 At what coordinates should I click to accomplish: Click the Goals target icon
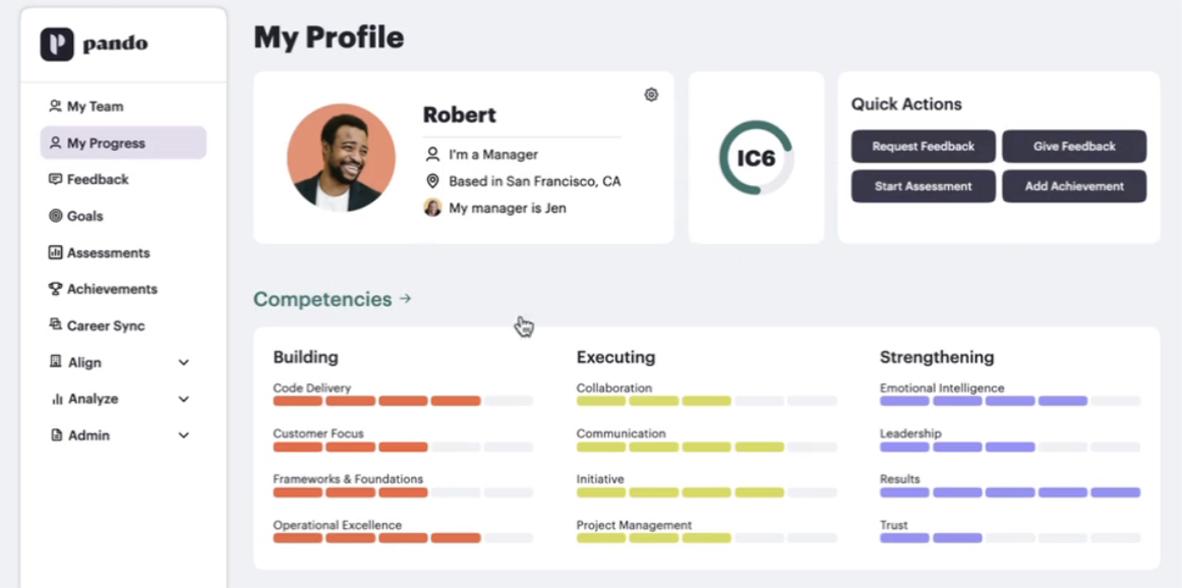[55, 216]
